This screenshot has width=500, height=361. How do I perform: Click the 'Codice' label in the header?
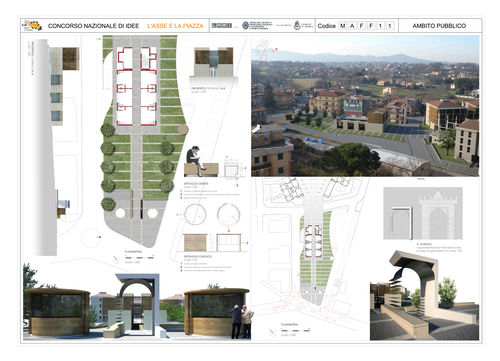point(326,26)
